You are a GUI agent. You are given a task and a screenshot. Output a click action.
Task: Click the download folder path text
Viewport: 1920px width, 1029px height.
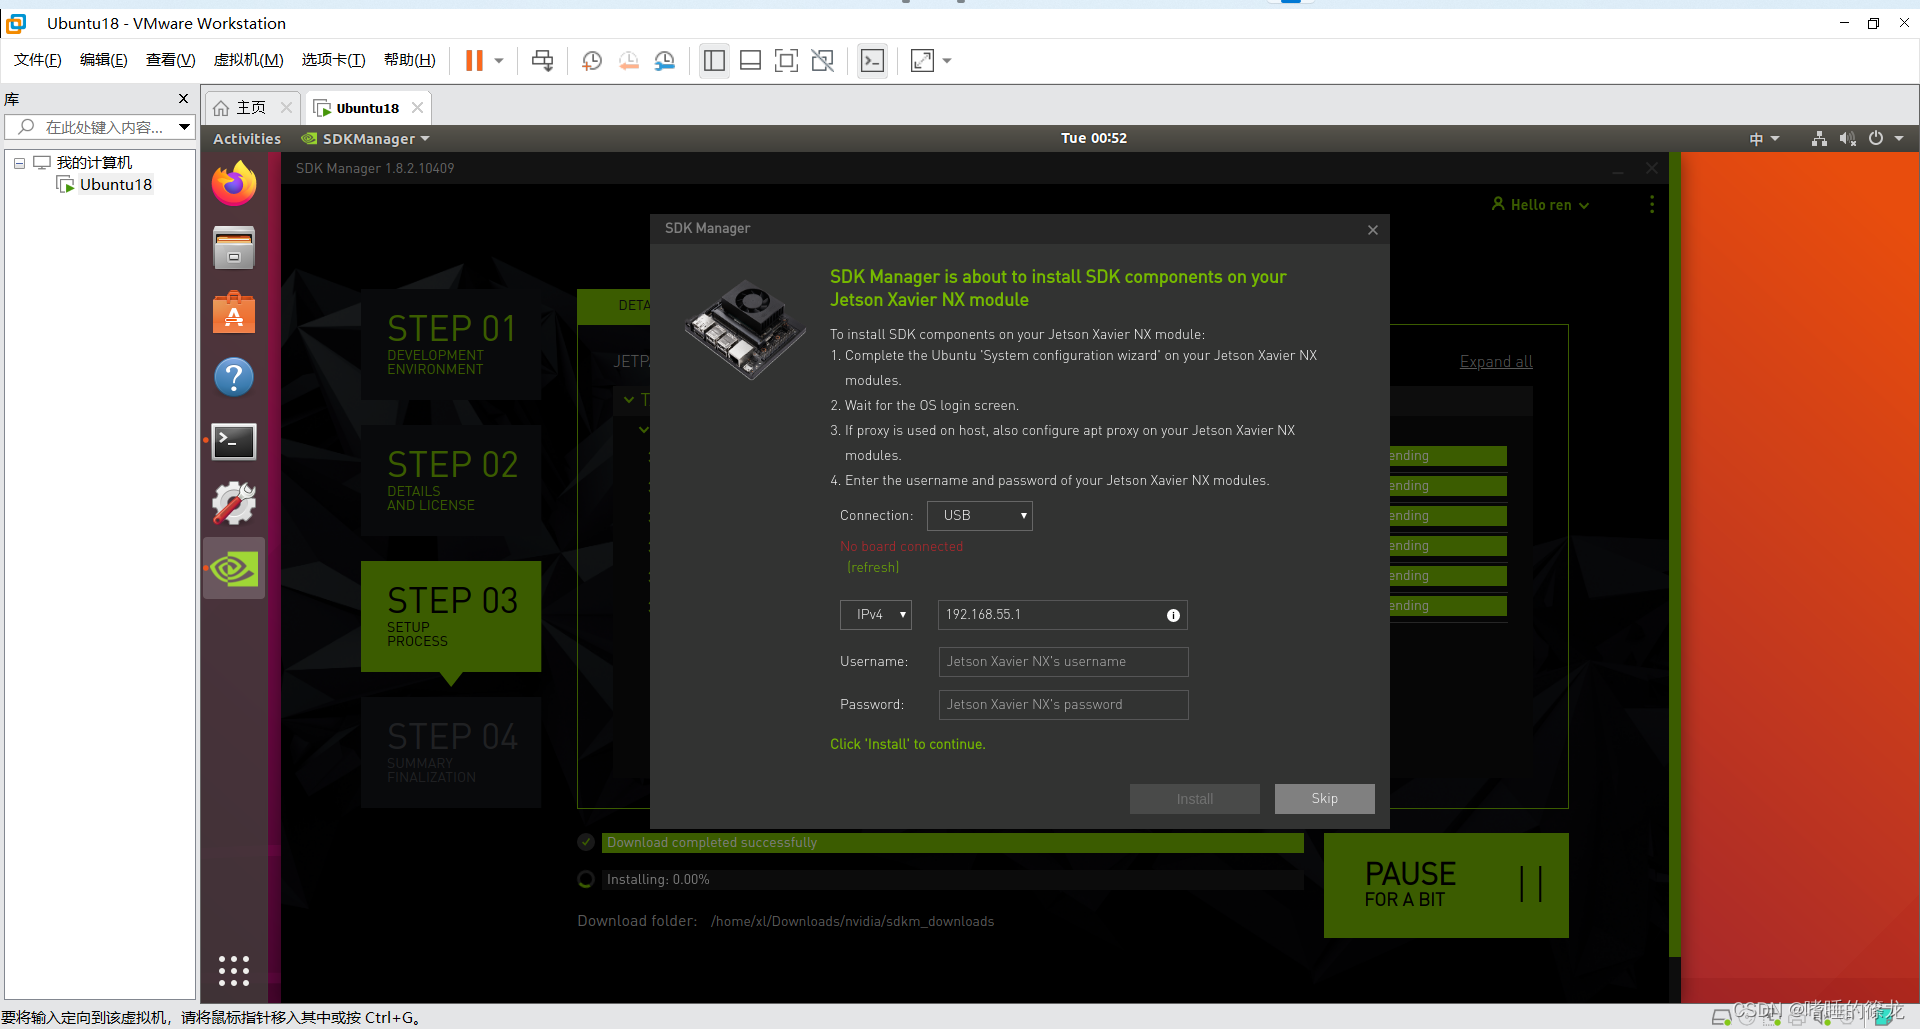(x=852, y=921)
